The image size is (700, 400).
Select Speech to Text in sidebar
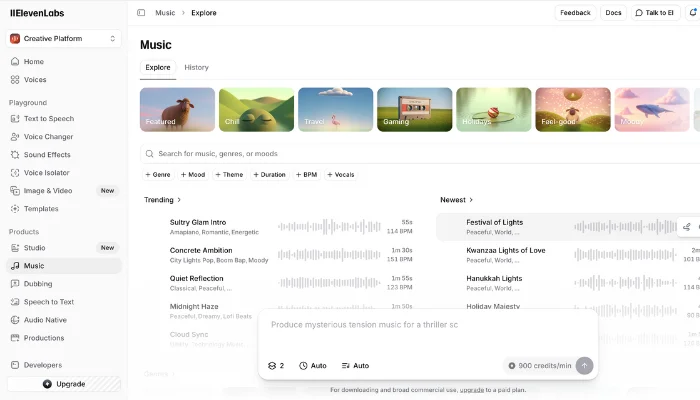[x=48, y=302]
